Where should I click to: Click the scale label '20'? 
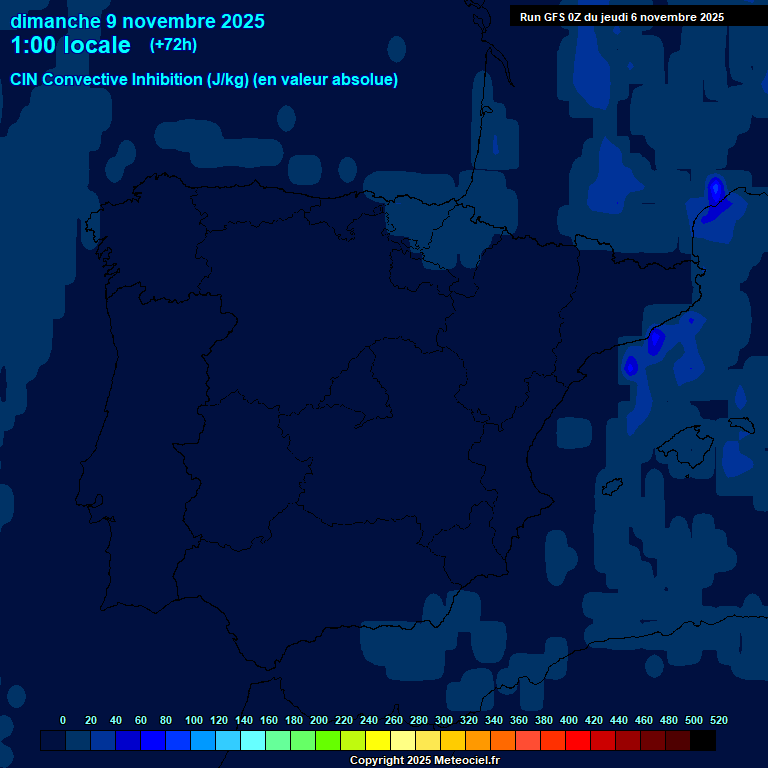(x=91, y=720)
